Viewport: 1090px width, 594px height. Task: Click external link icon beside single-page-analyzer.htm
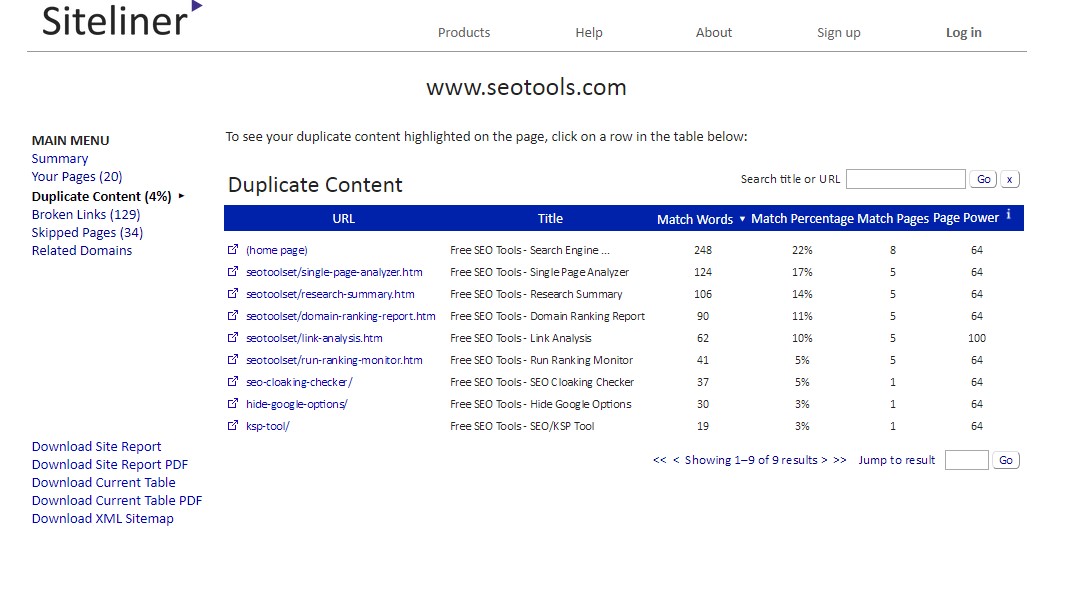pos(233,272)
